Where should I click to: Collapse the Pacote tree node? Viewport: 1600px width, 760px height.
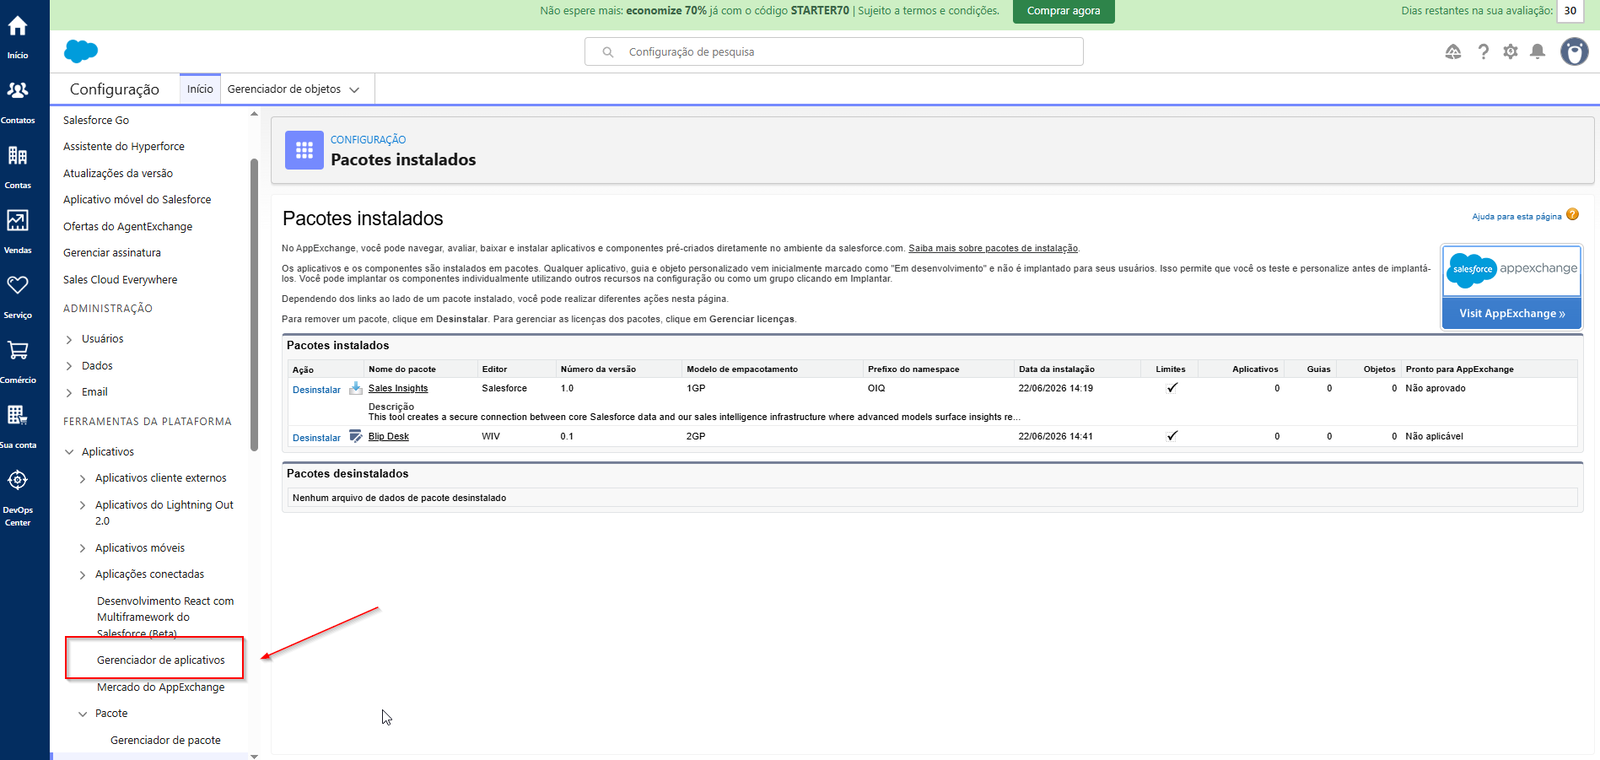click(82, 714)
